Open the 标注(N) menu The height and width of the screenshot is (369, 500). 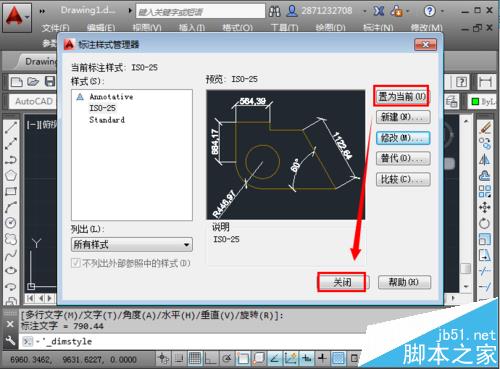(x=378, y=27)
